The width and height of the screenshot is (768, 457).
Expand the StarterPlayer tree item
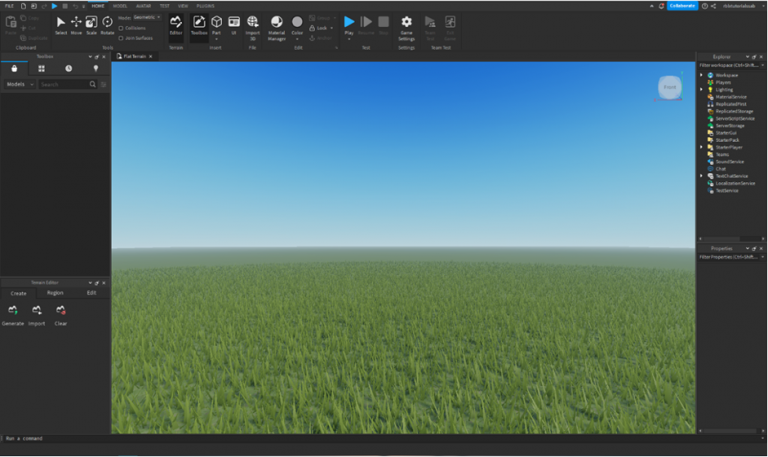pos(701,147)
